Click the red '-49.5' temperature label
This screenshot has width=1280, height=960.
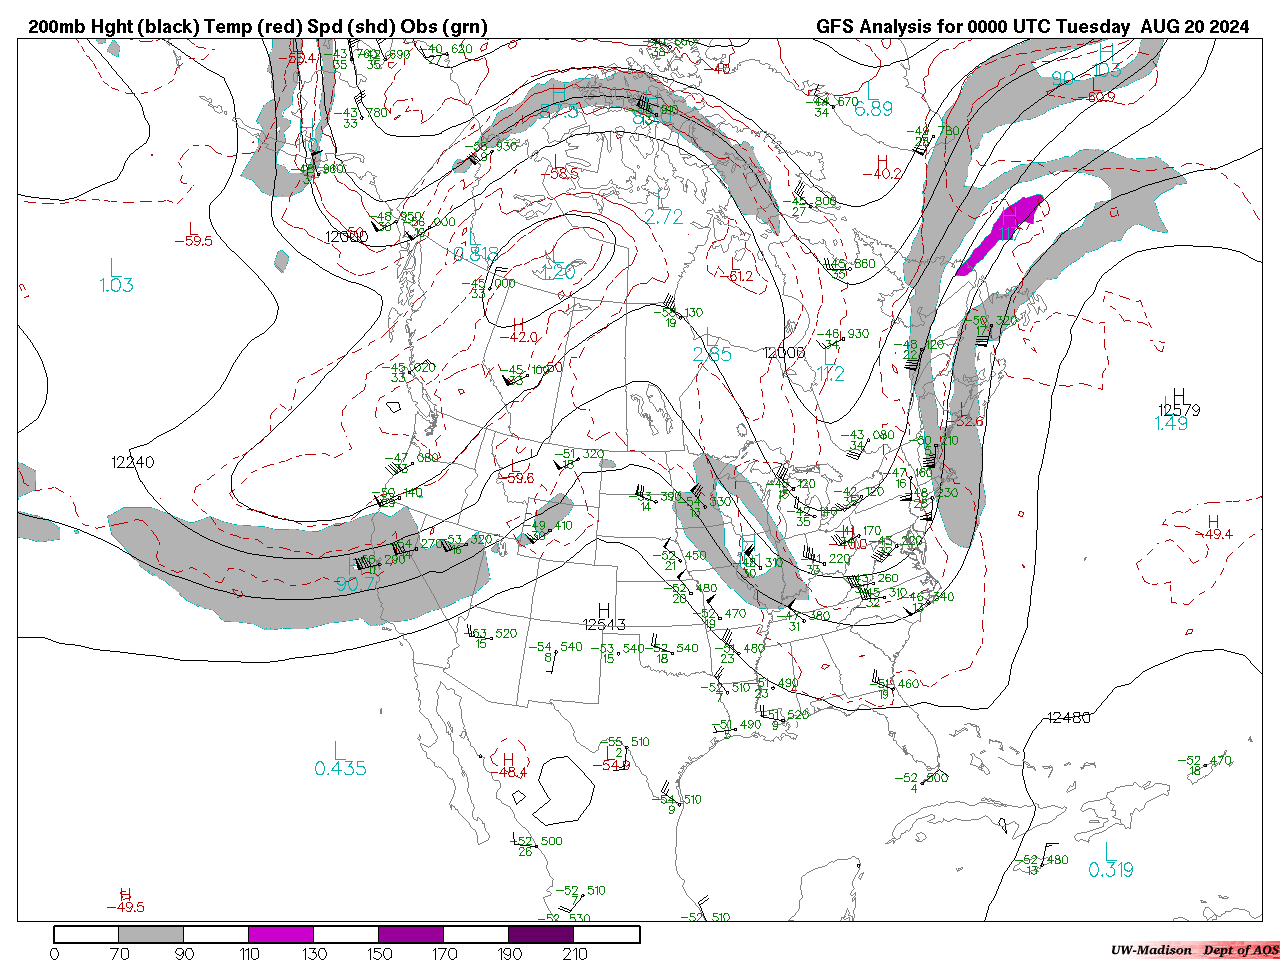tap(125, 907)
